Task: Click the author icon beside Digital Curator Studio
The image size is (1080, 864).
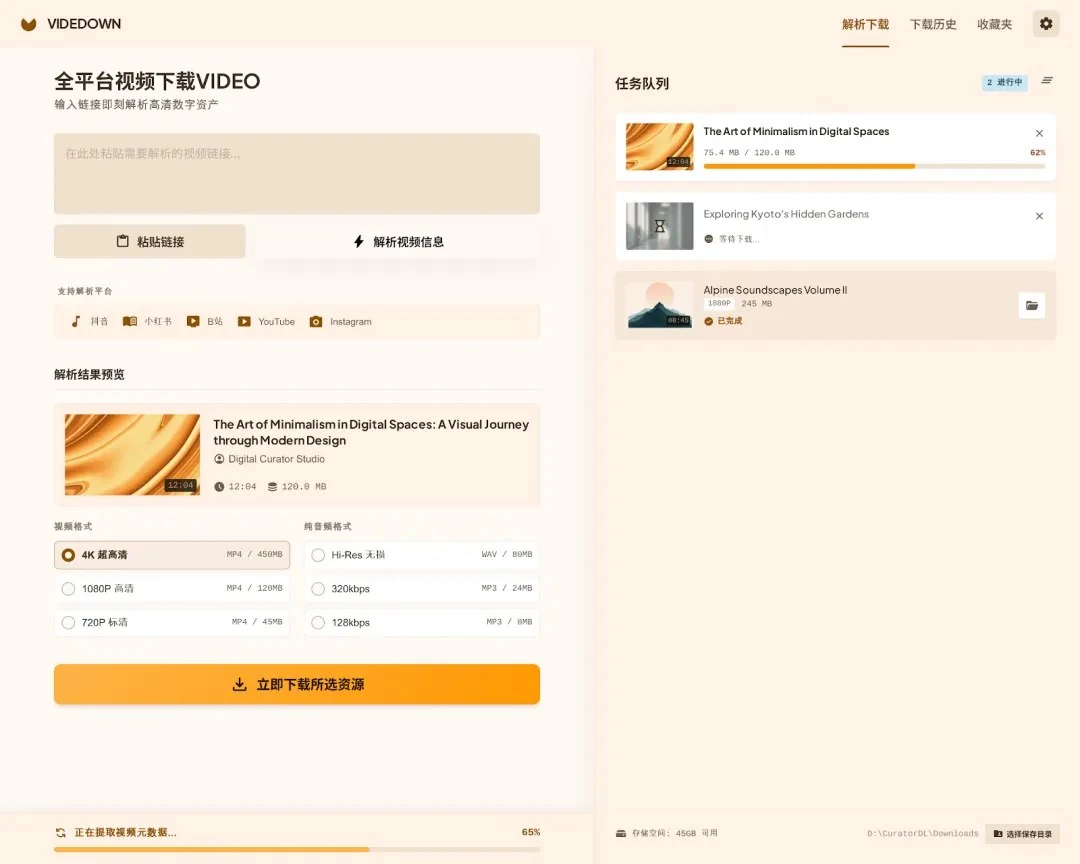Action: (x=219, y=459)
